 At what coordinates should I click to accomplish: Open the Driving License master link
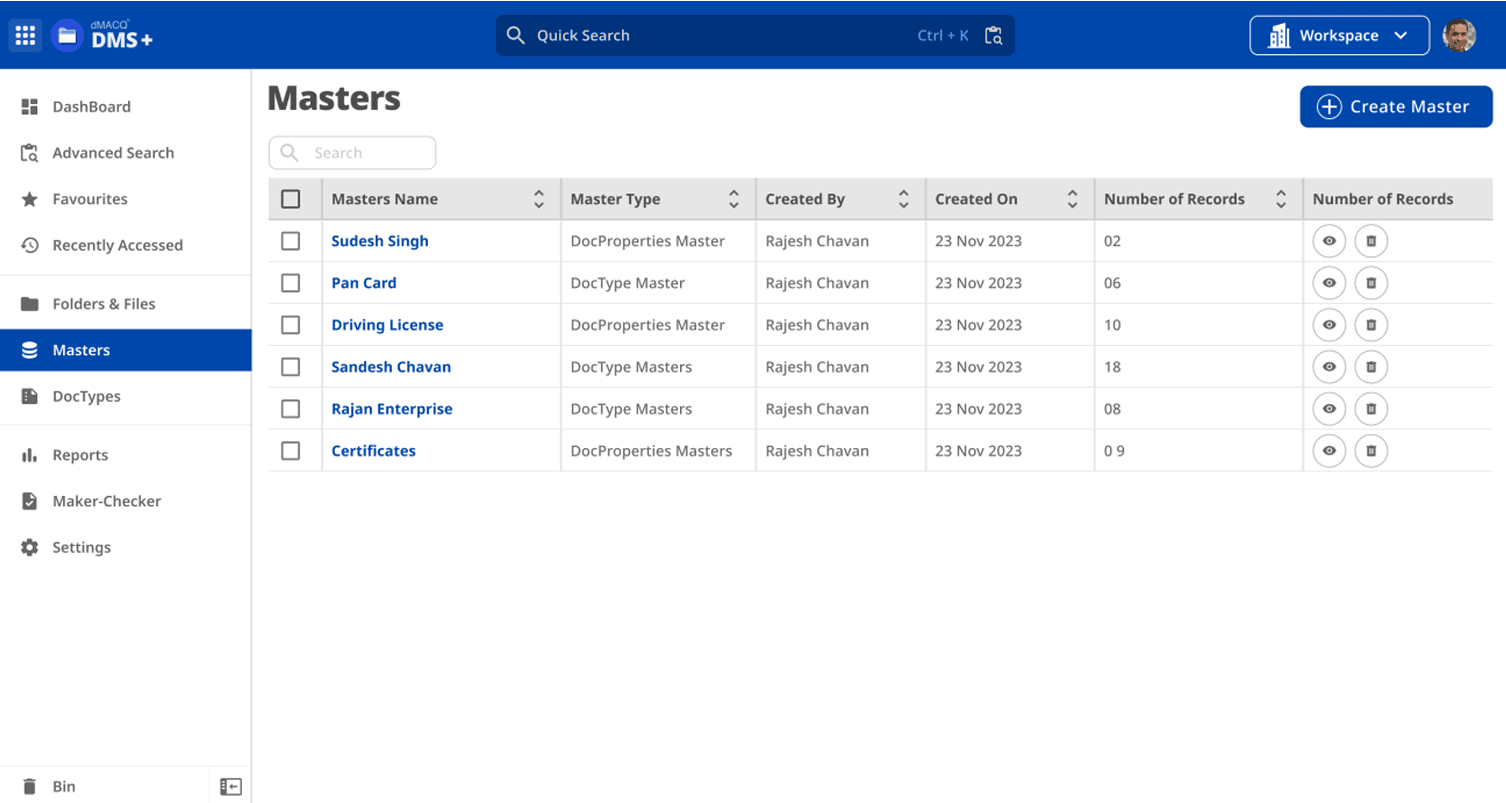click(387, 325)
